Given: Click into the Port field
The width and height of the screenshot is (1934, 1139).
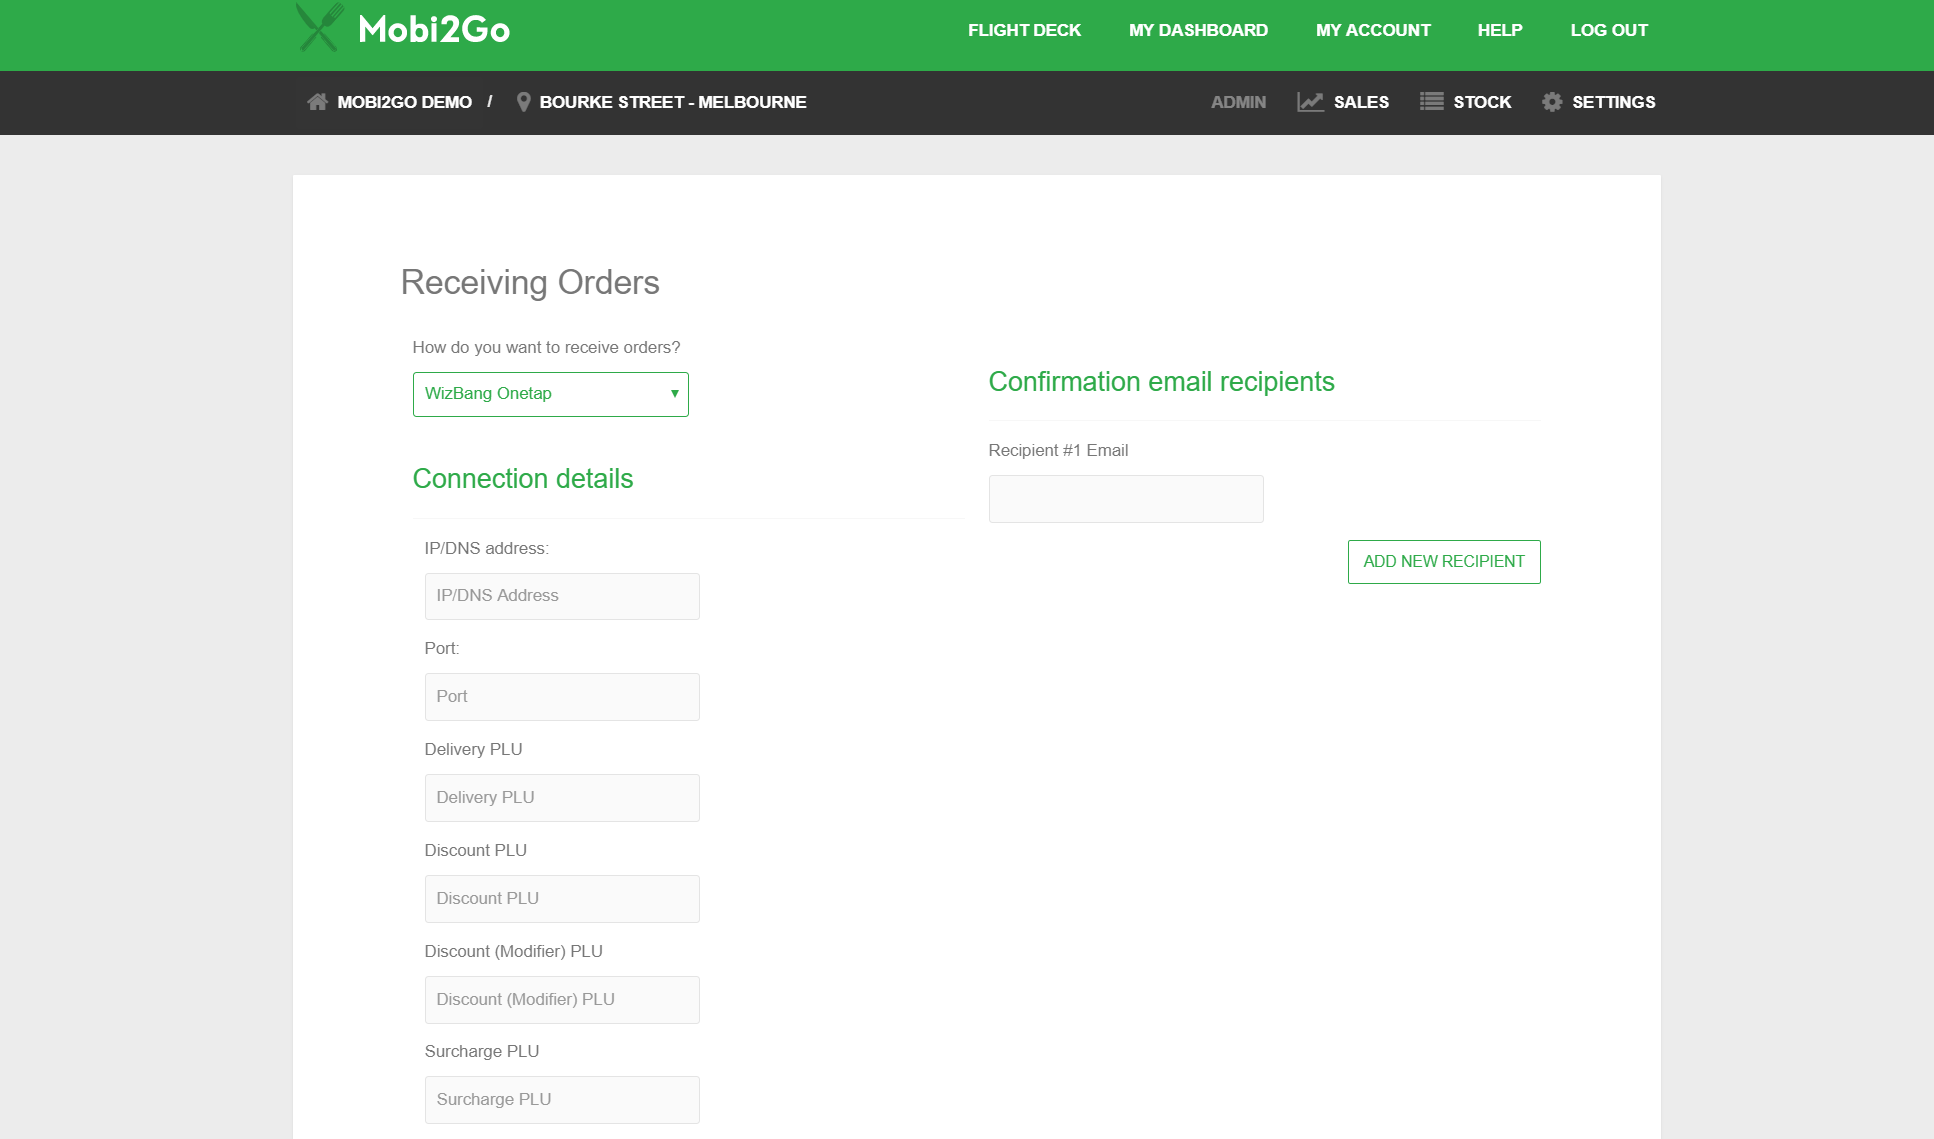Looking at the screenshot, I should pyautogui.click(x=561, y=697).
